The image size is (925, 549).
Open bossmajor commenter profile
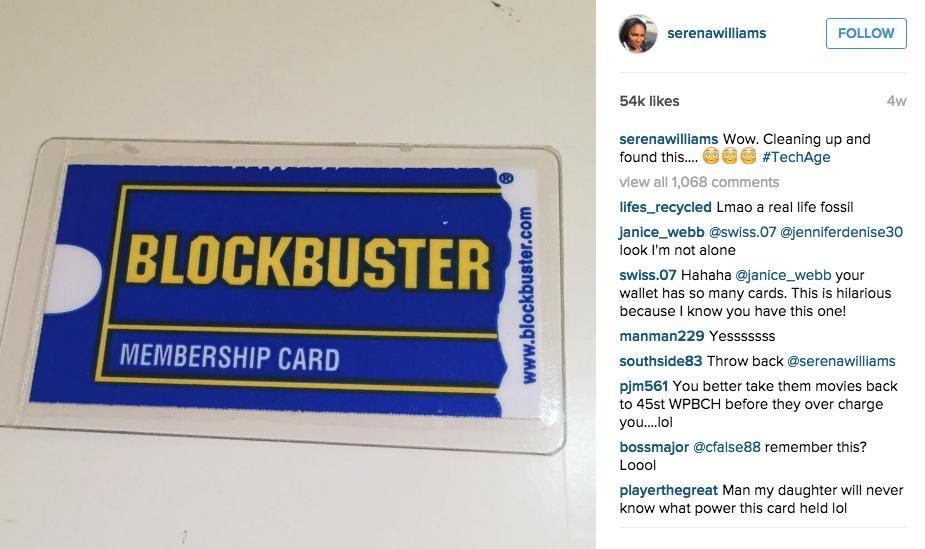[654, 447]
